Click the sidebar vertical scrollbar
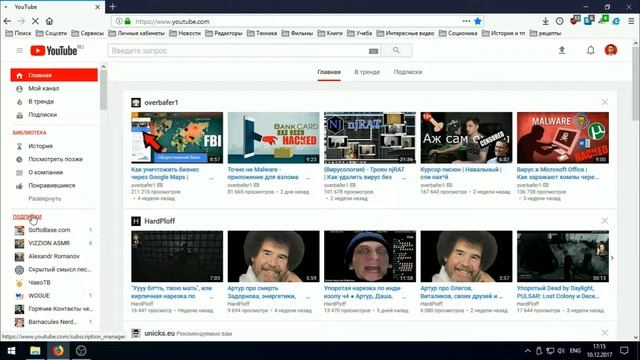 point(103,89)
